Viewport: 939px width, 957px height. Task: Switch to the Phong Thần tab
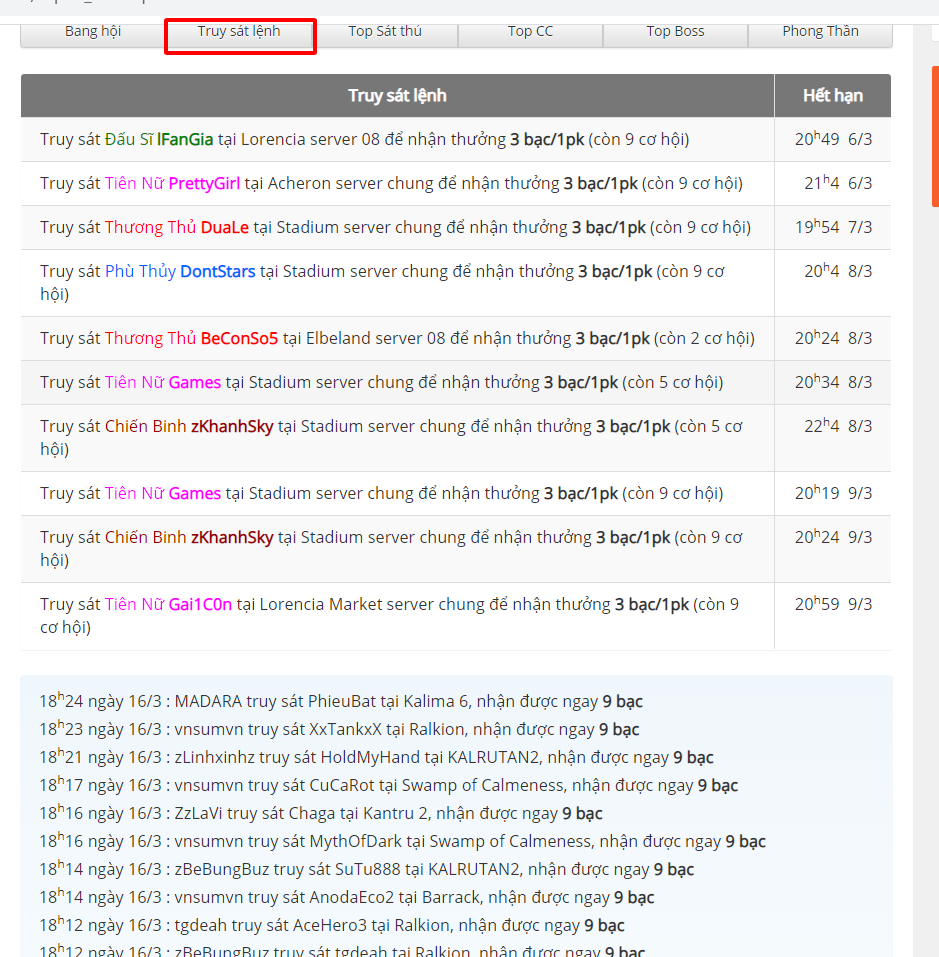pyautogui.click(x=820, y=32)
